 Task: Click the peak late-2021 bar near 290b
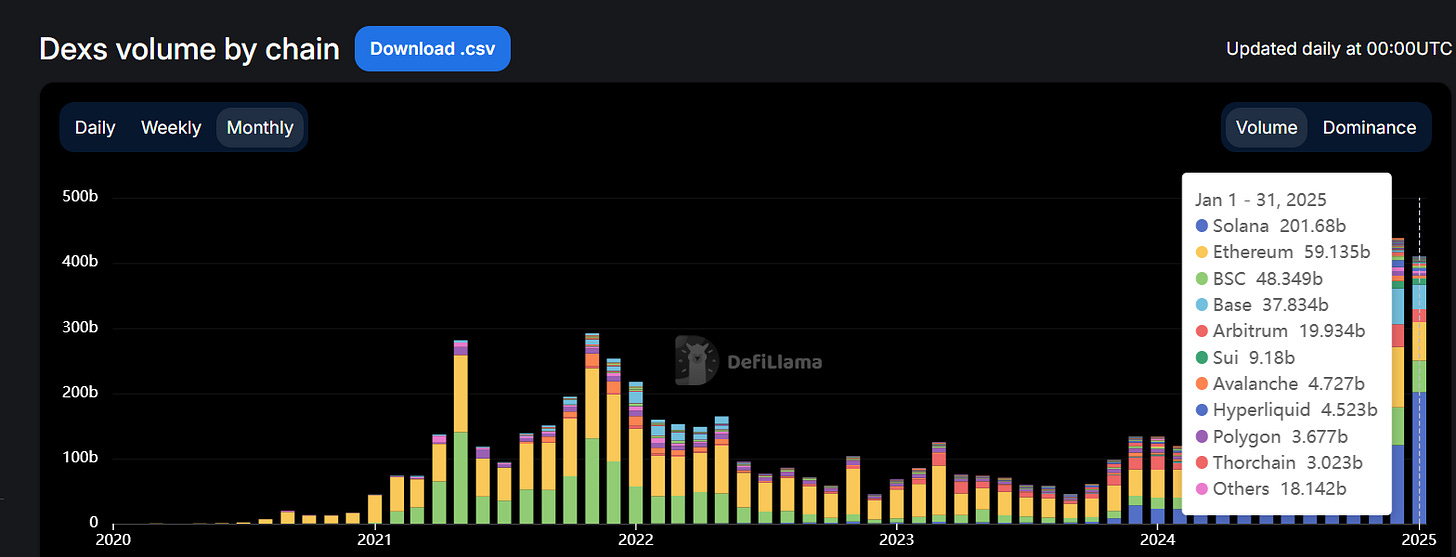592,428
